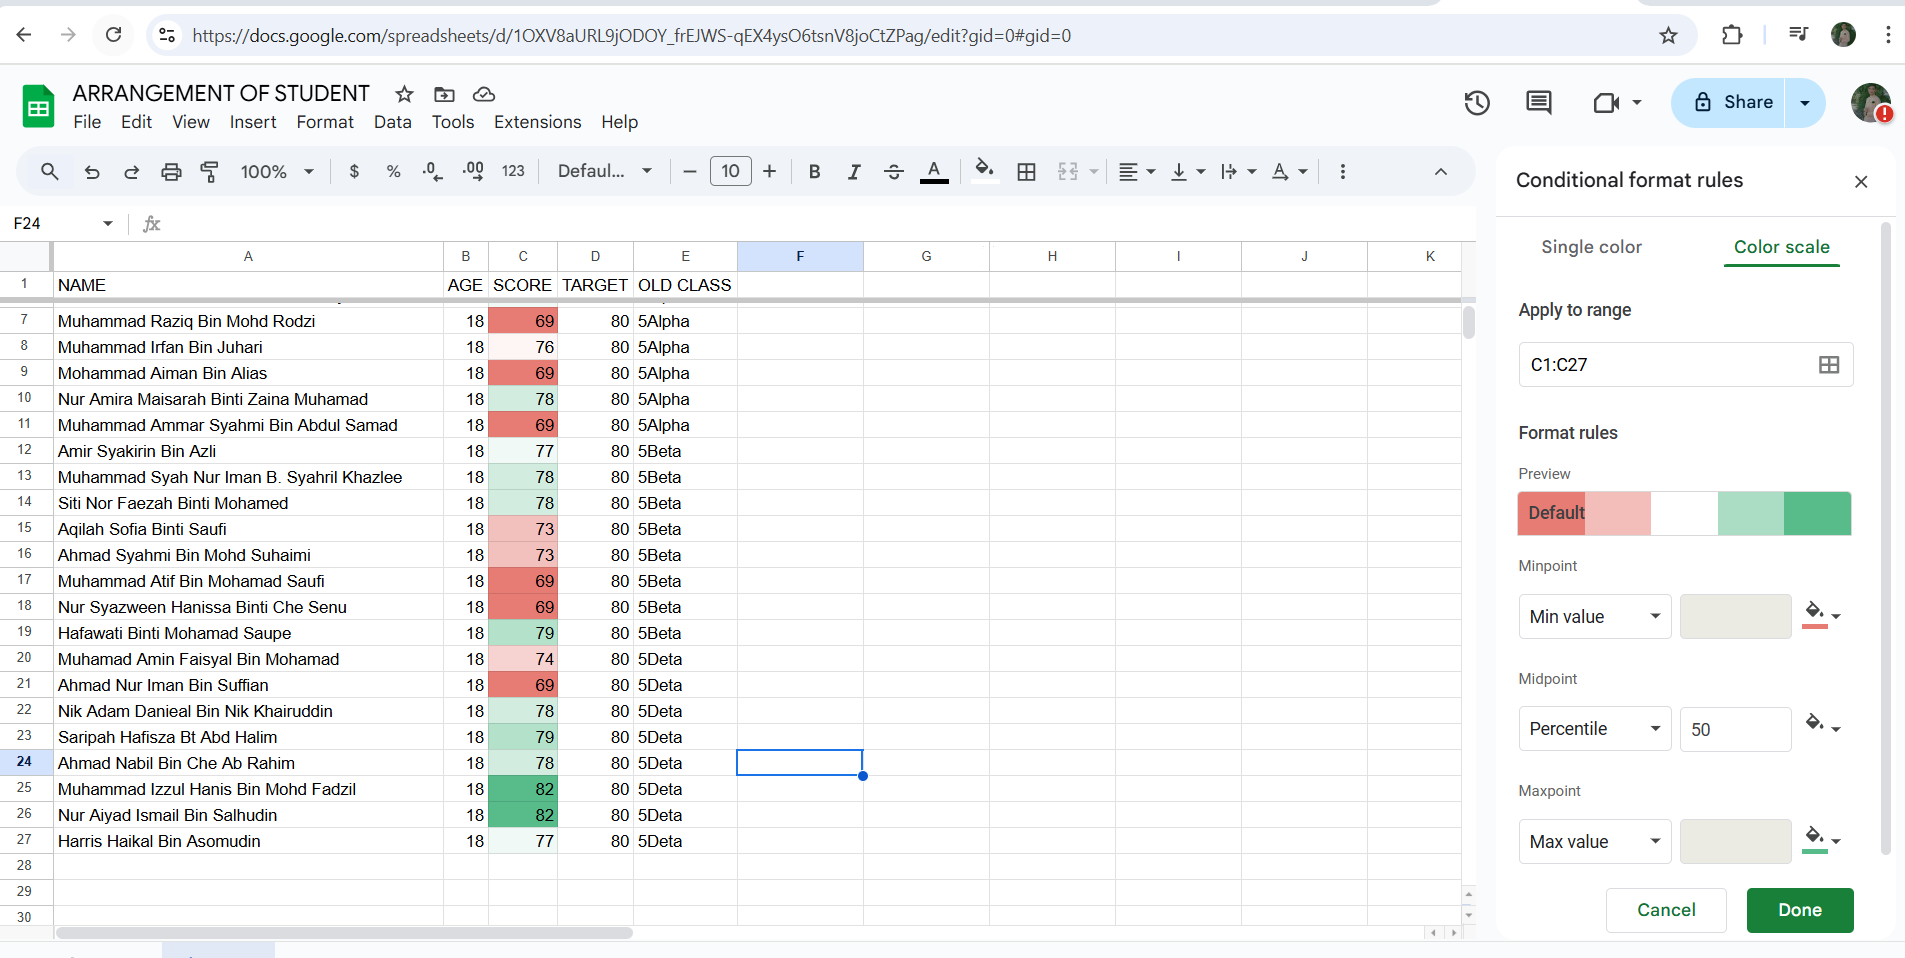The width and height of the screenshot is (1905, 958).
Task: Open the Minpoint Min value dropdown
Action: point(1594,617)
